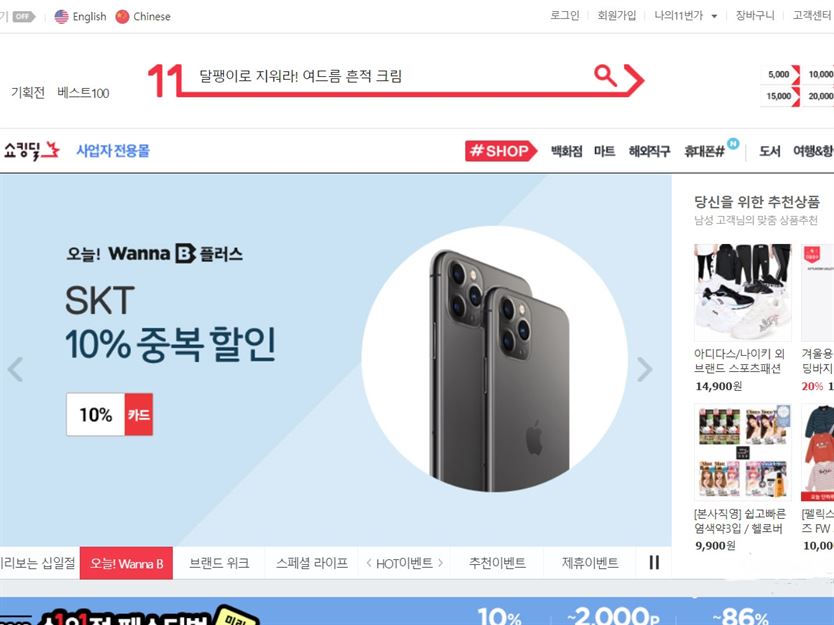
Task: Click the left chevron beside HOT이벤트
Action: 369,562
